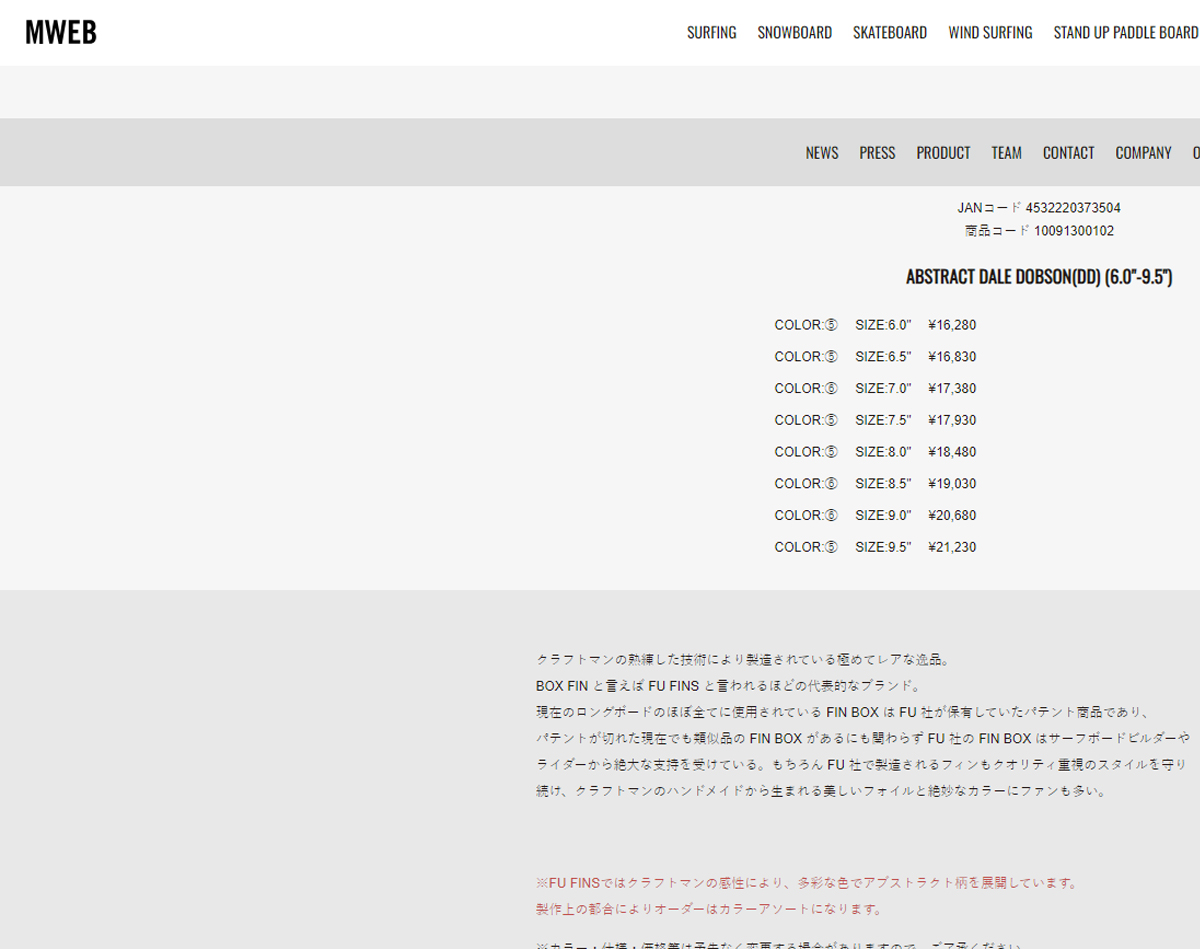Click the ABSTRACT DALE DOBSON product title
This screenshot has height=949, width=1200.
pyautogui.click(x=1040, y=277)
